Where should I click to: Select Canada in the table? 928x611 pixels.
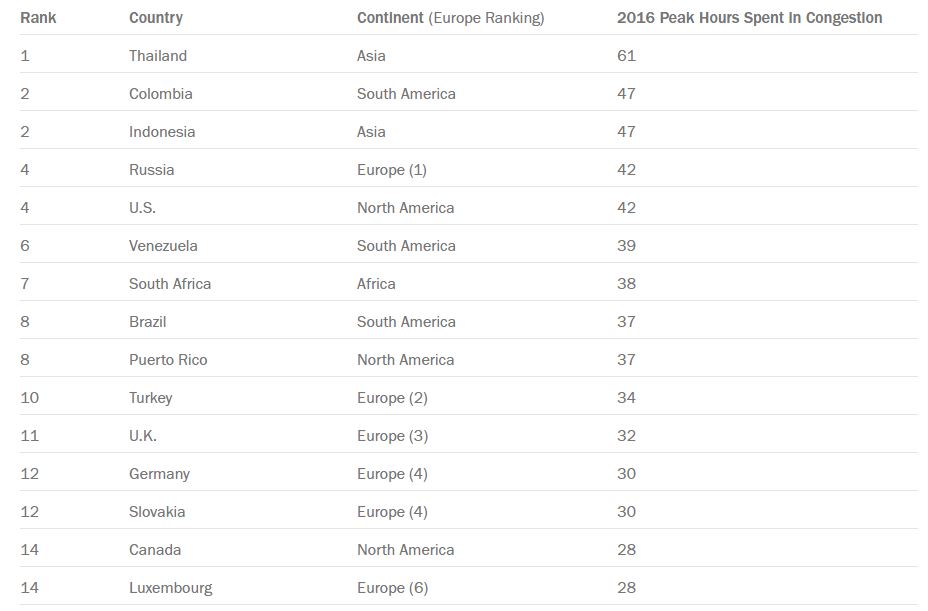point(155,549)
